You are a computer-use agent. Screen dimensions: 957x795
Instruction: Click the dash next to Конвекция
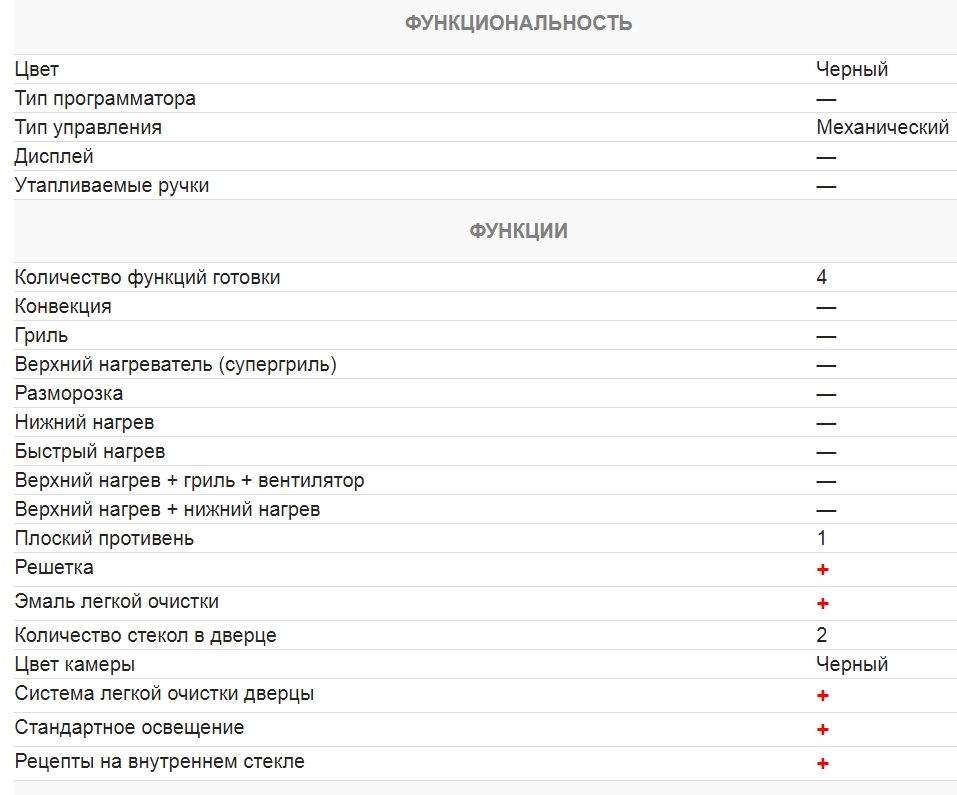click(826, 307)
